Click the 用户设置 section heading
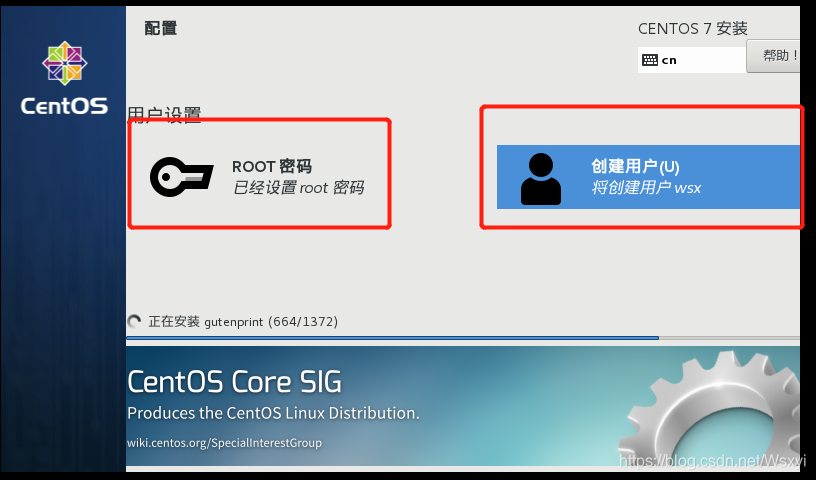The image size is (816, 480). click(x=164, y=114)
